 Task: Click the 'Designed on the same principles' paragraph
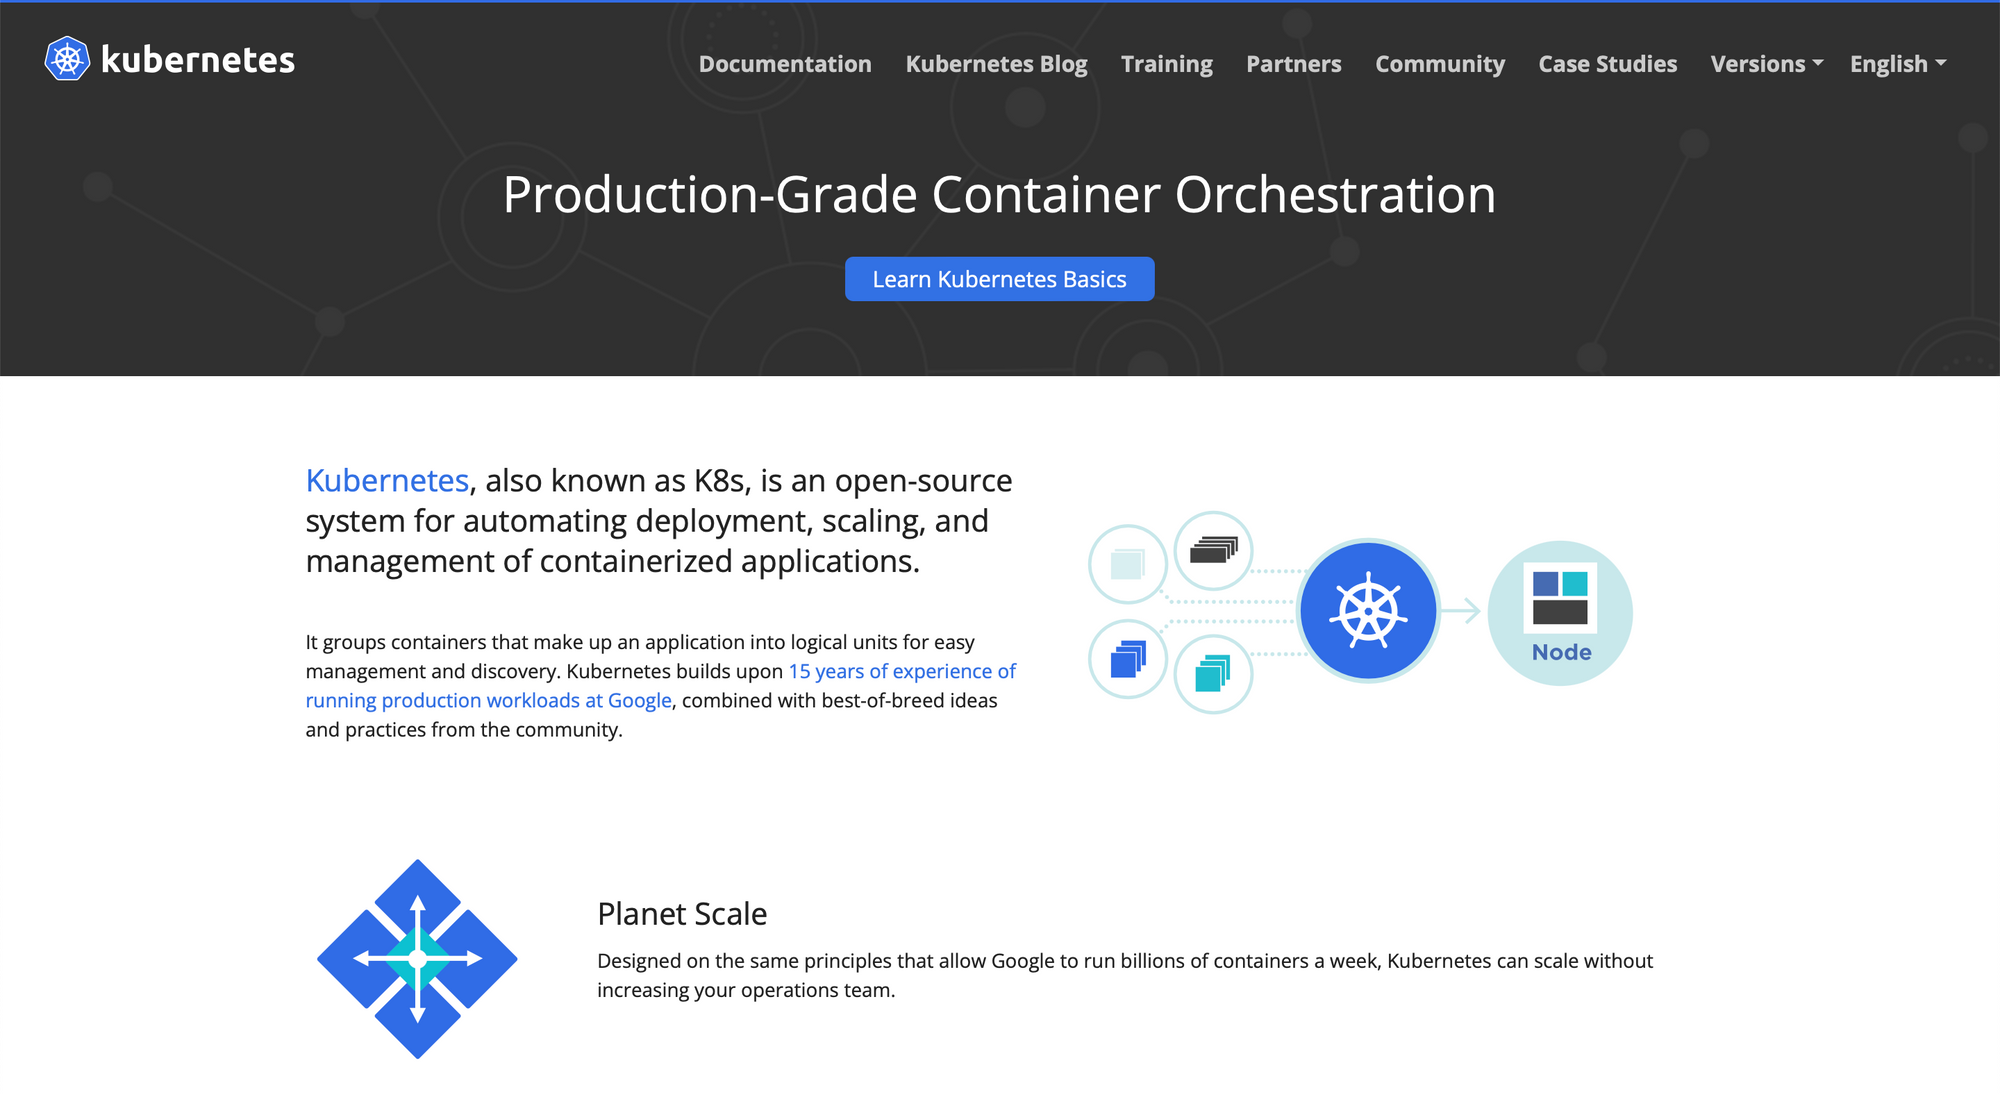1125,975
